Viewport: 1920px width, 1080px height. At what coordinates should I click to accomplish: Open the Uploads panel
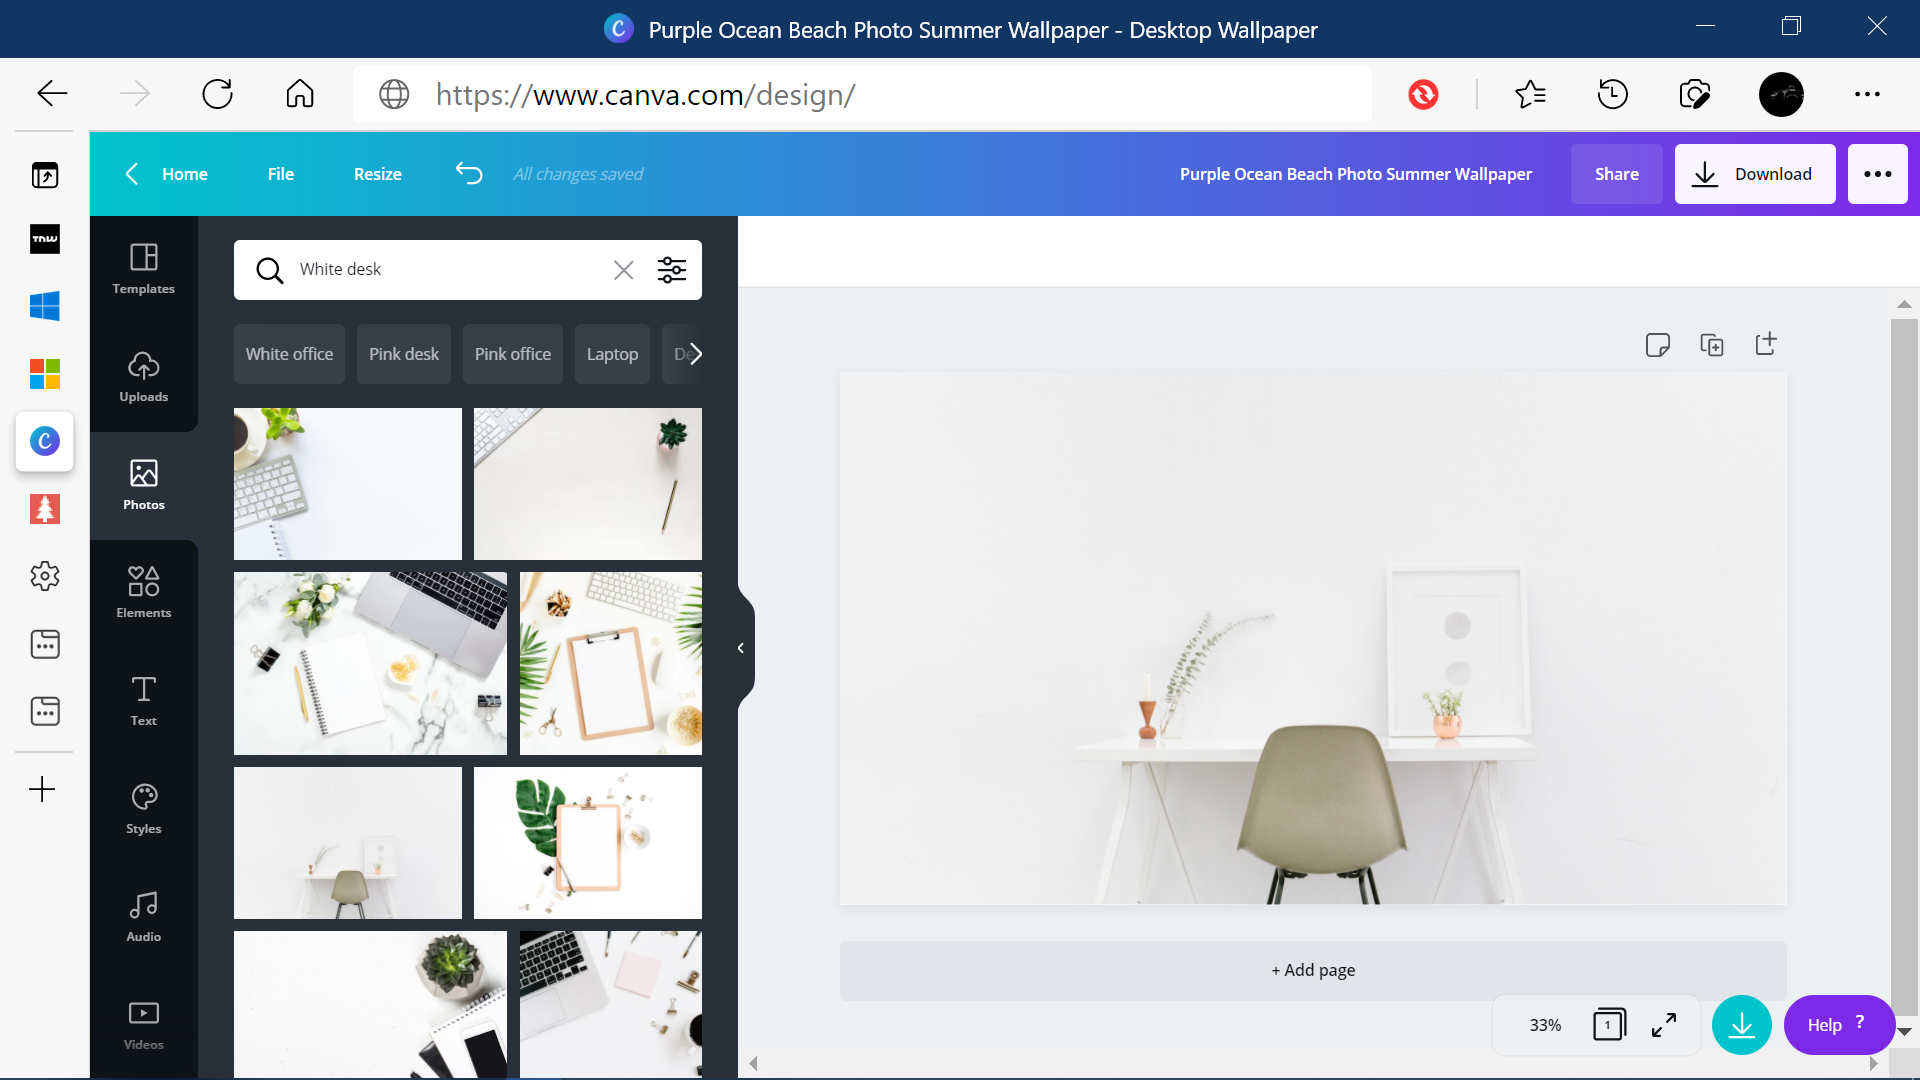pos(142,377)
